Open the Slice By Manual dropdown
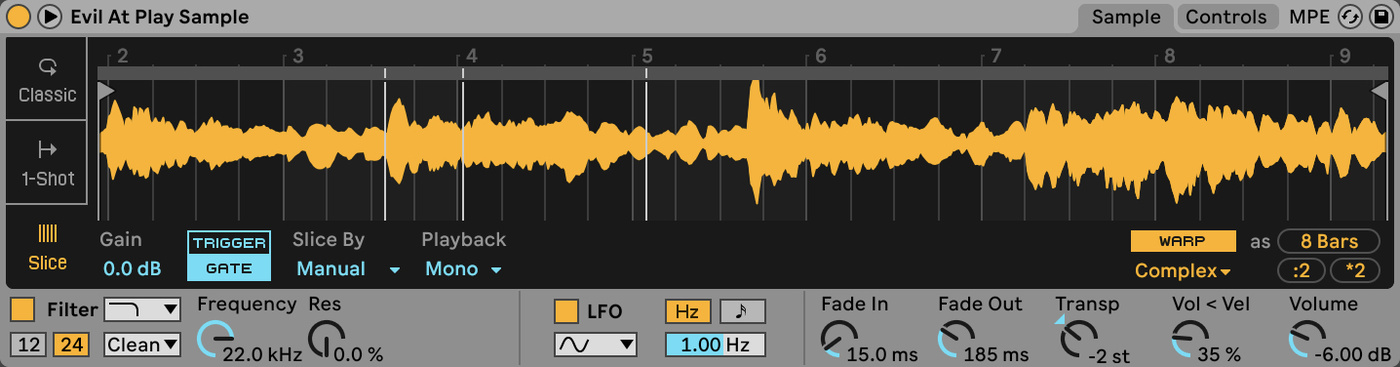The image size is (1400, 367). [x=348, y=269]
